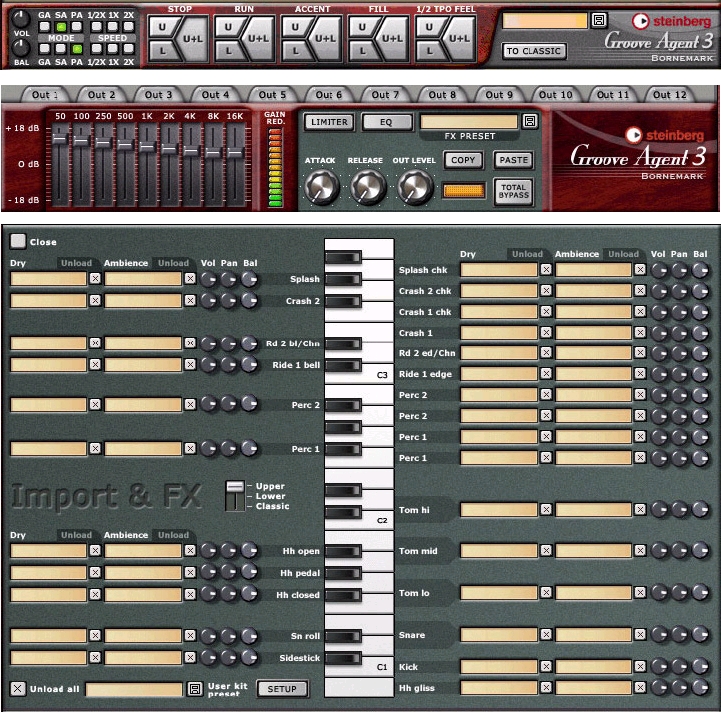This screenshot has height=713, width=721.
Task: Click the save icon beside top preset field
Action: click(599, 20)
